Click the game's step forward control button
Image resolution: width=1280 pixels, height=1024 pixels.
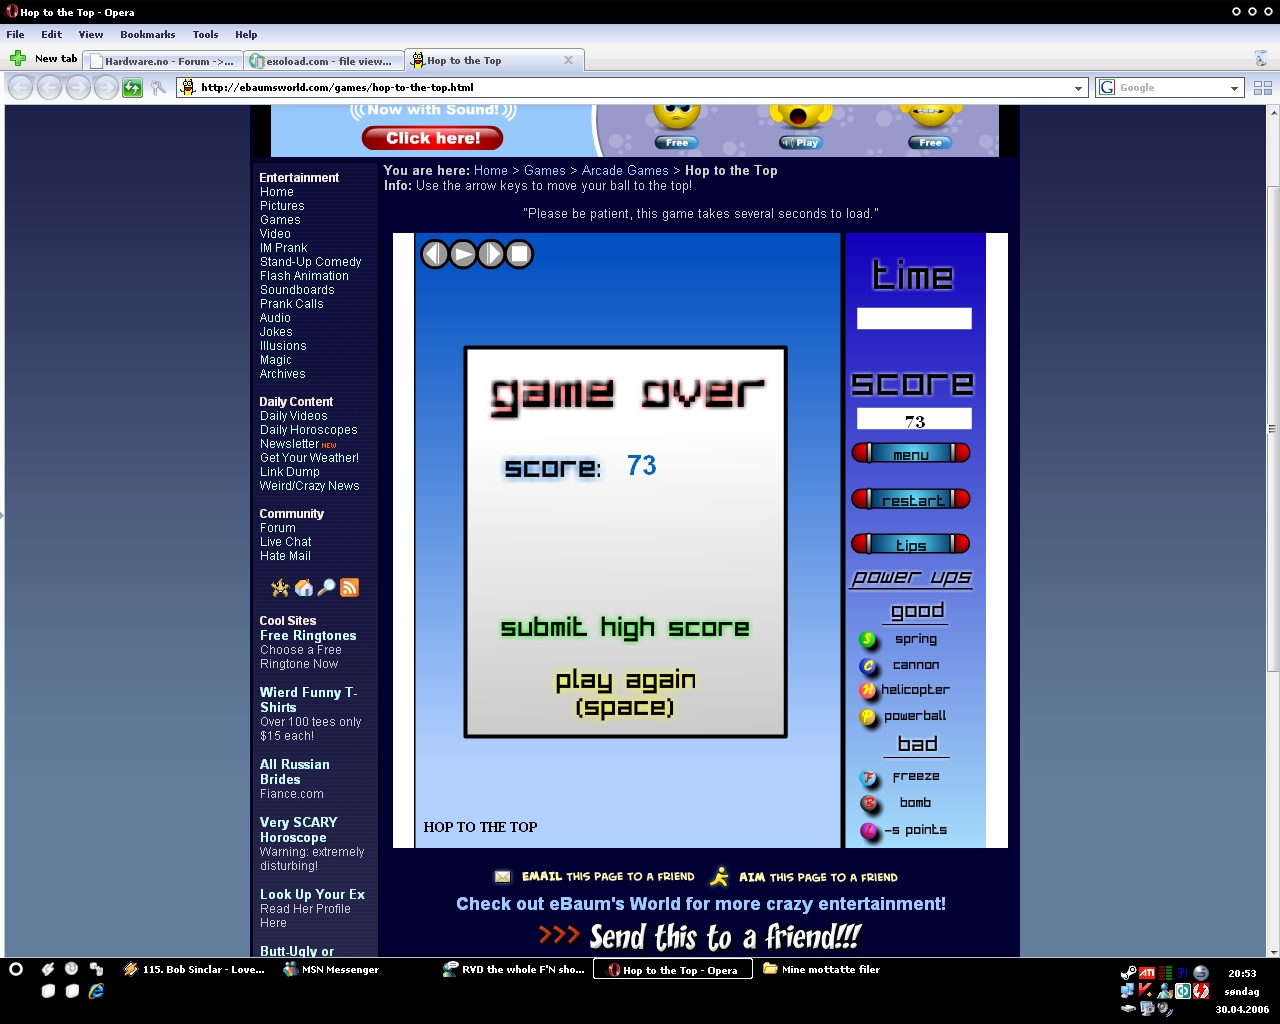click(491, 254)
